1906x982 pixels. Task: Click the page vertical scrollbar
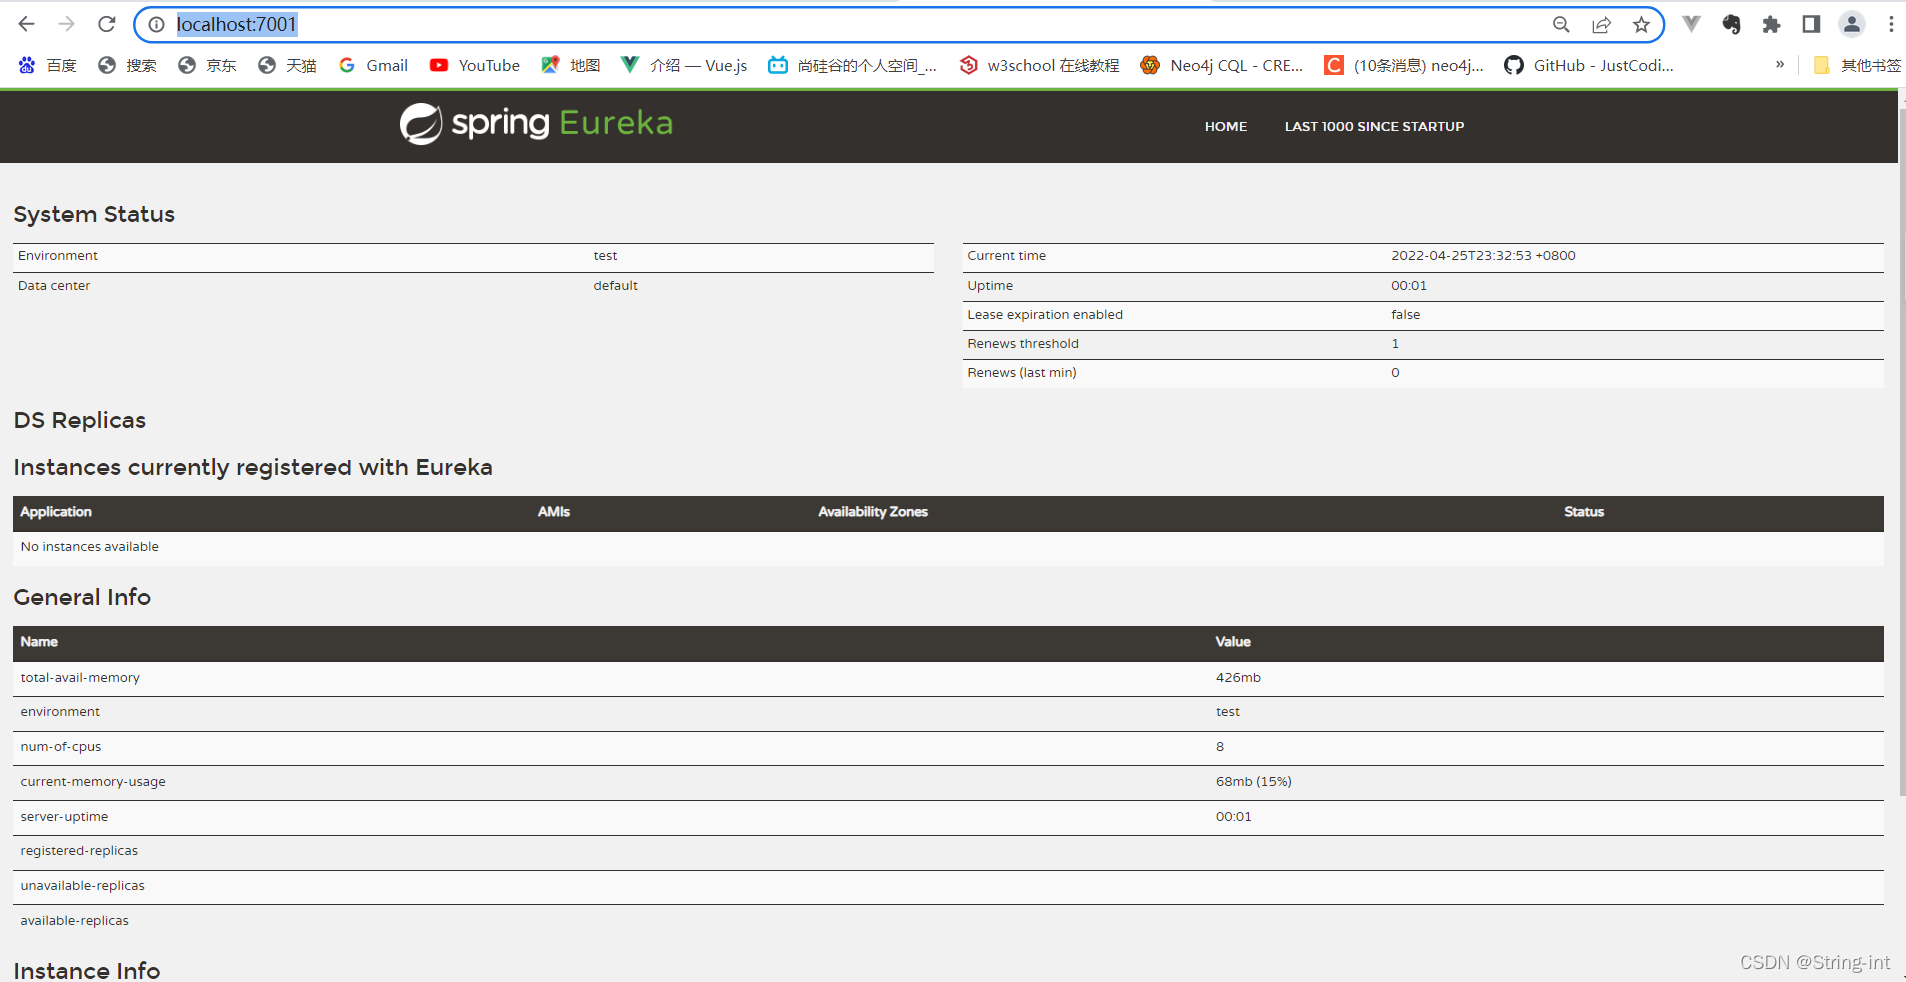click(x=1902, y=450)
